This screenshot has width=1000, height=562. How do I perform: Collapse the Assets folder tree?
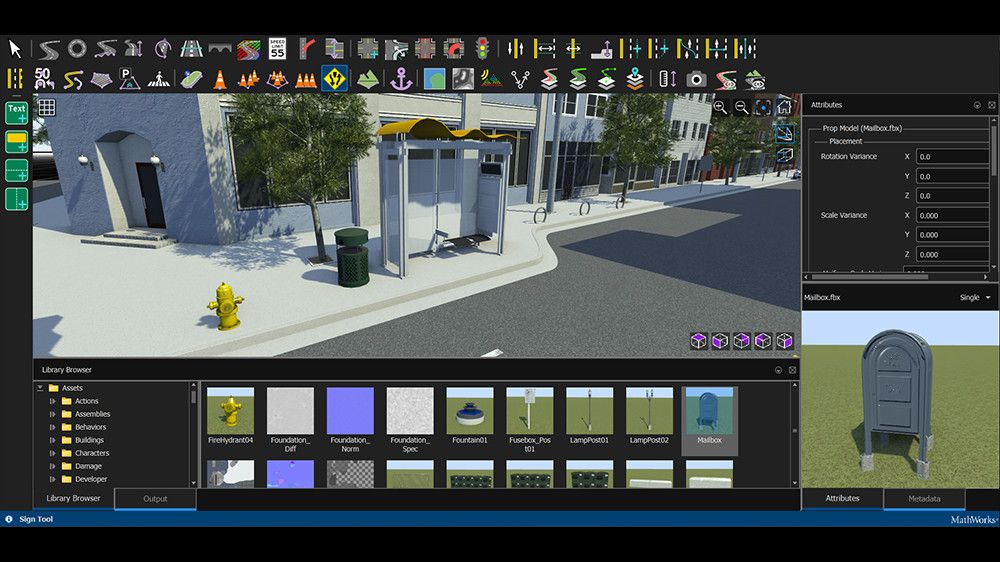pos(40,388)
